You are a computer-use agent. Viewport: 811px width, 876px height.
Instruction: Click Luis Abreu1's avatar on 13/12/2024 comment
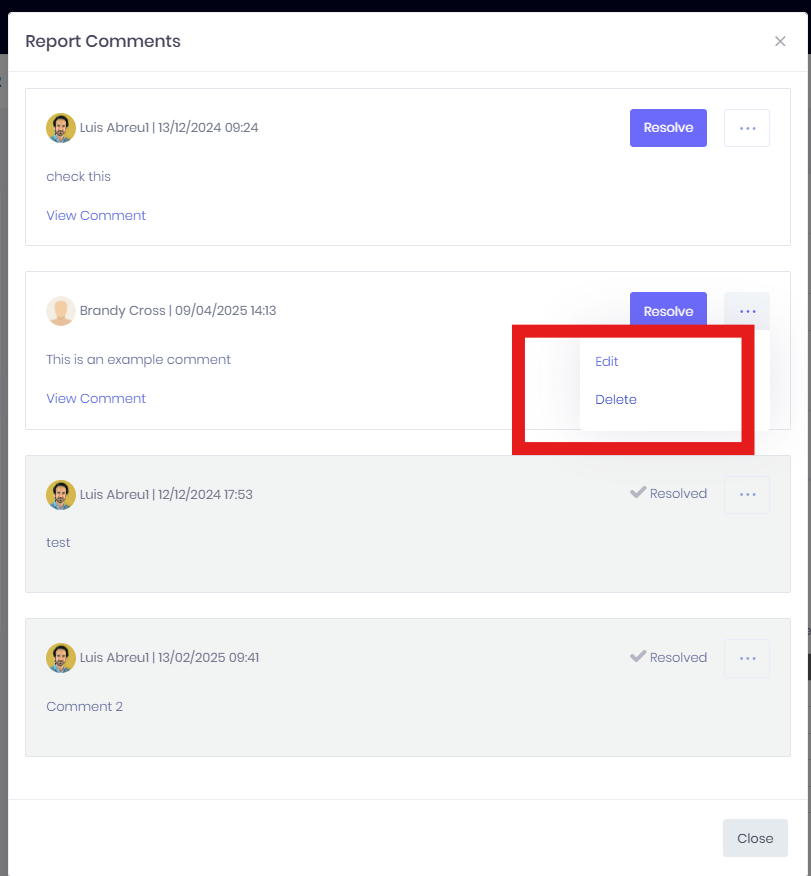[x=61, y=128]
